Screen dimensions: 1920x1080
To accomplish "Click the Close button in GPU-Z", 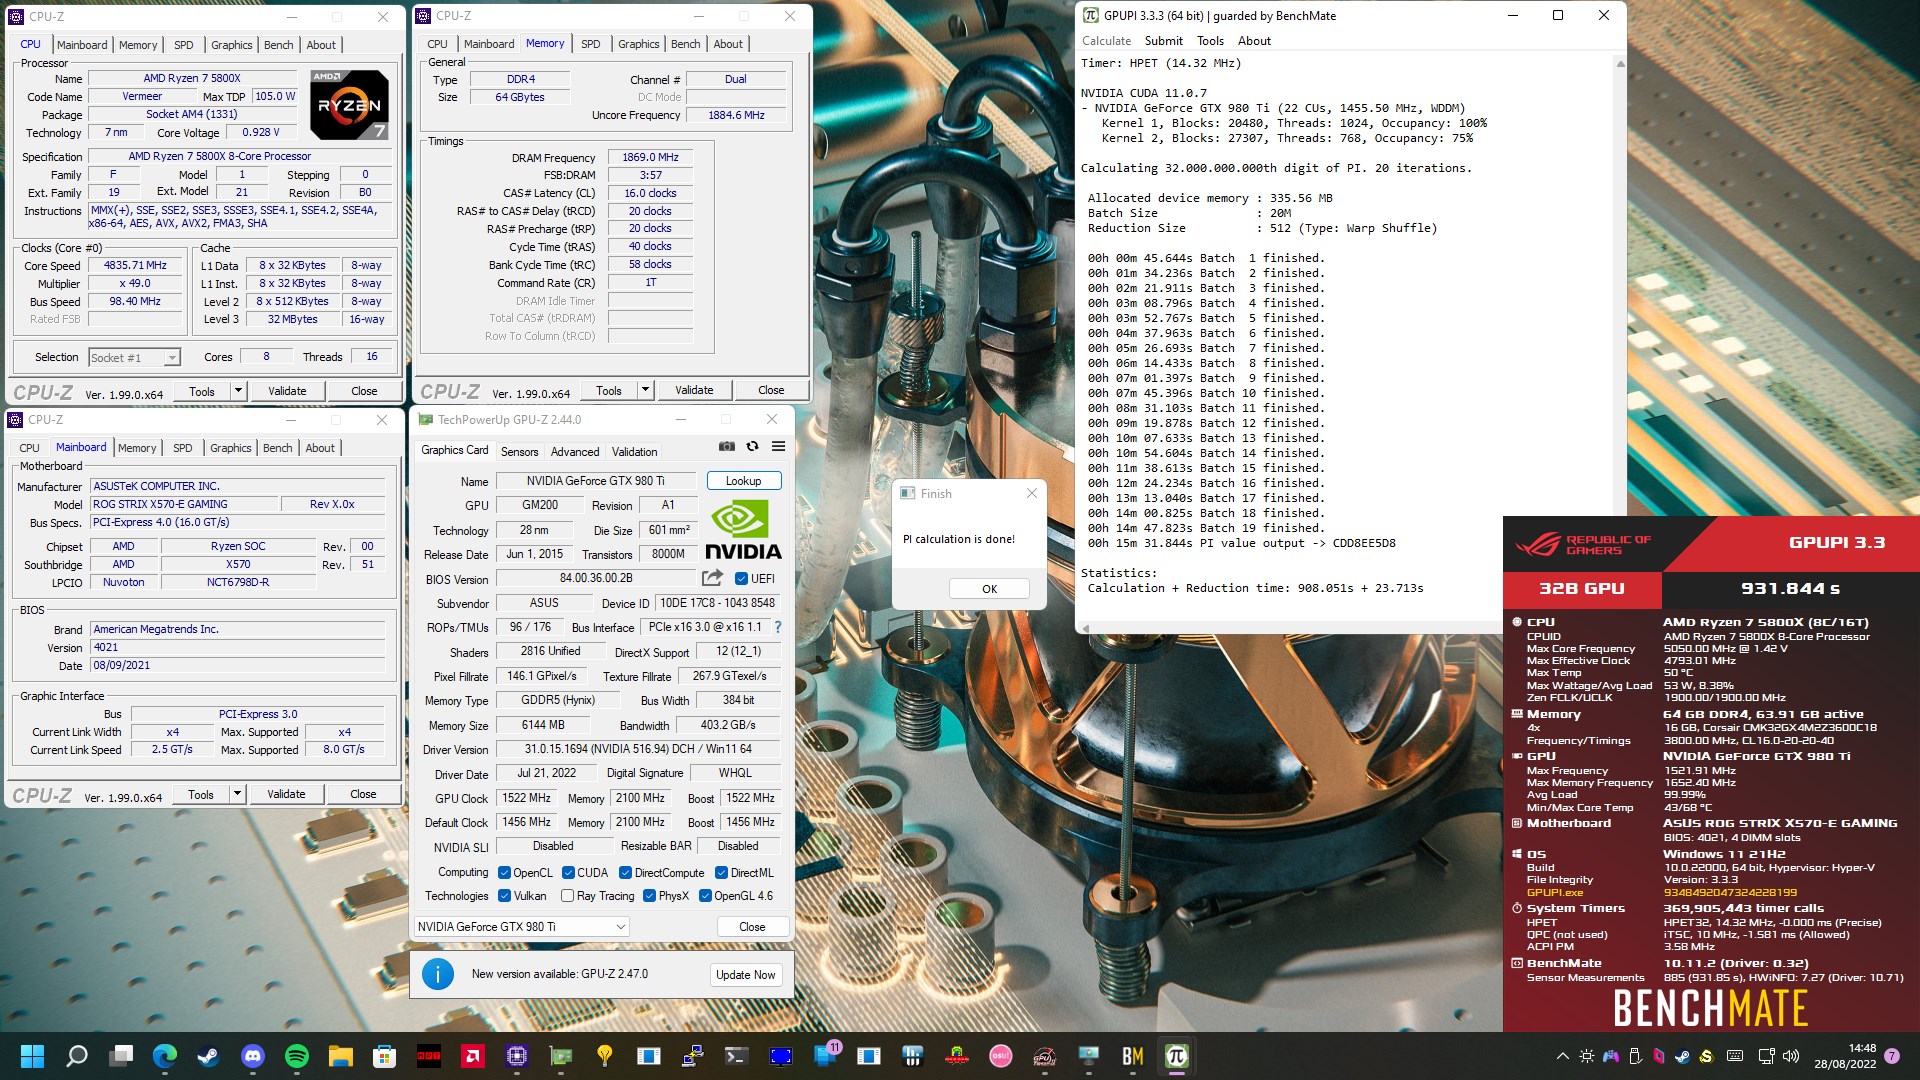I will point(752,927).
